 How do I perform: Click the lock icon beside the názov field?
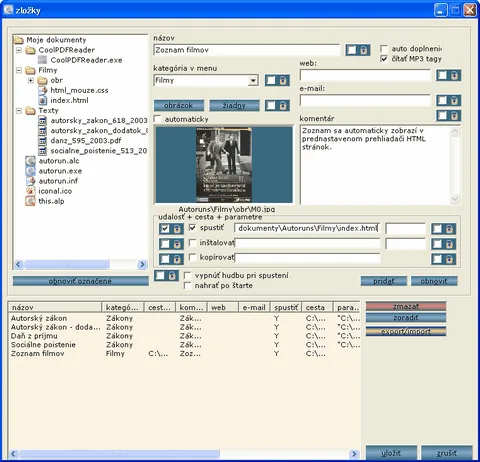point(364,50)
